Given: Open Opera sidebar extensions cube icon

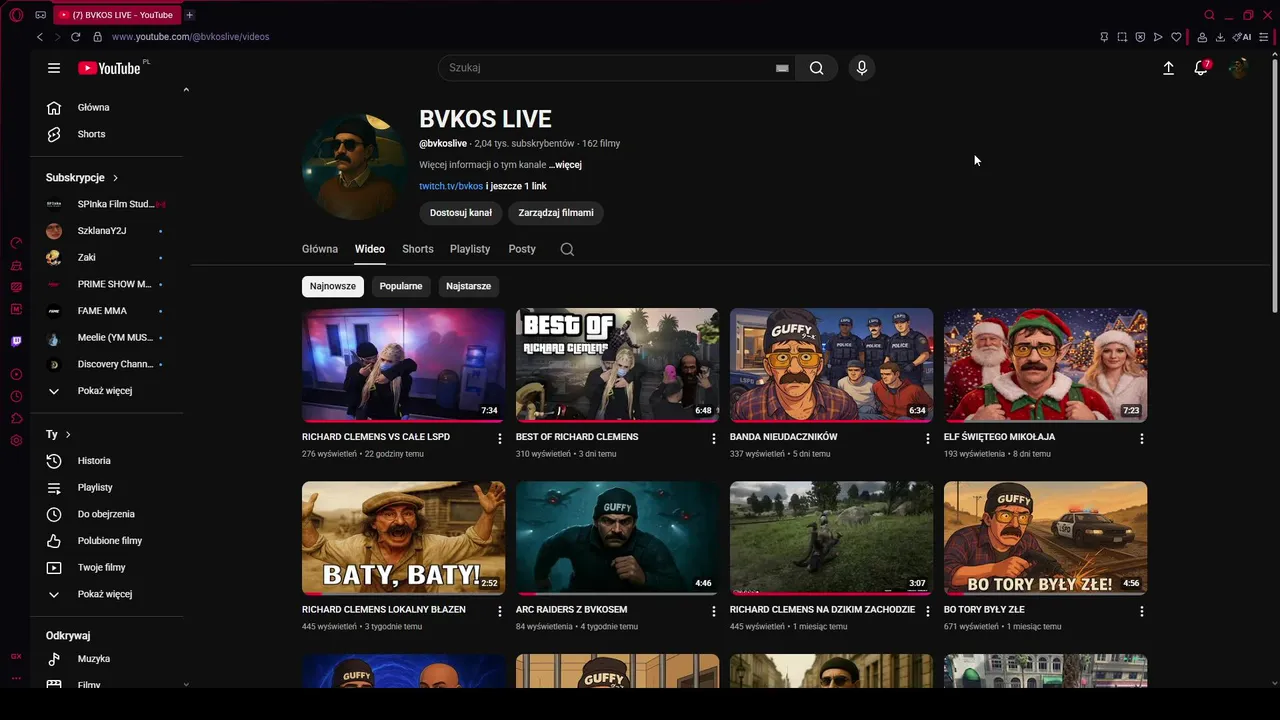Looking at the screenshot, I should point(16,418).
